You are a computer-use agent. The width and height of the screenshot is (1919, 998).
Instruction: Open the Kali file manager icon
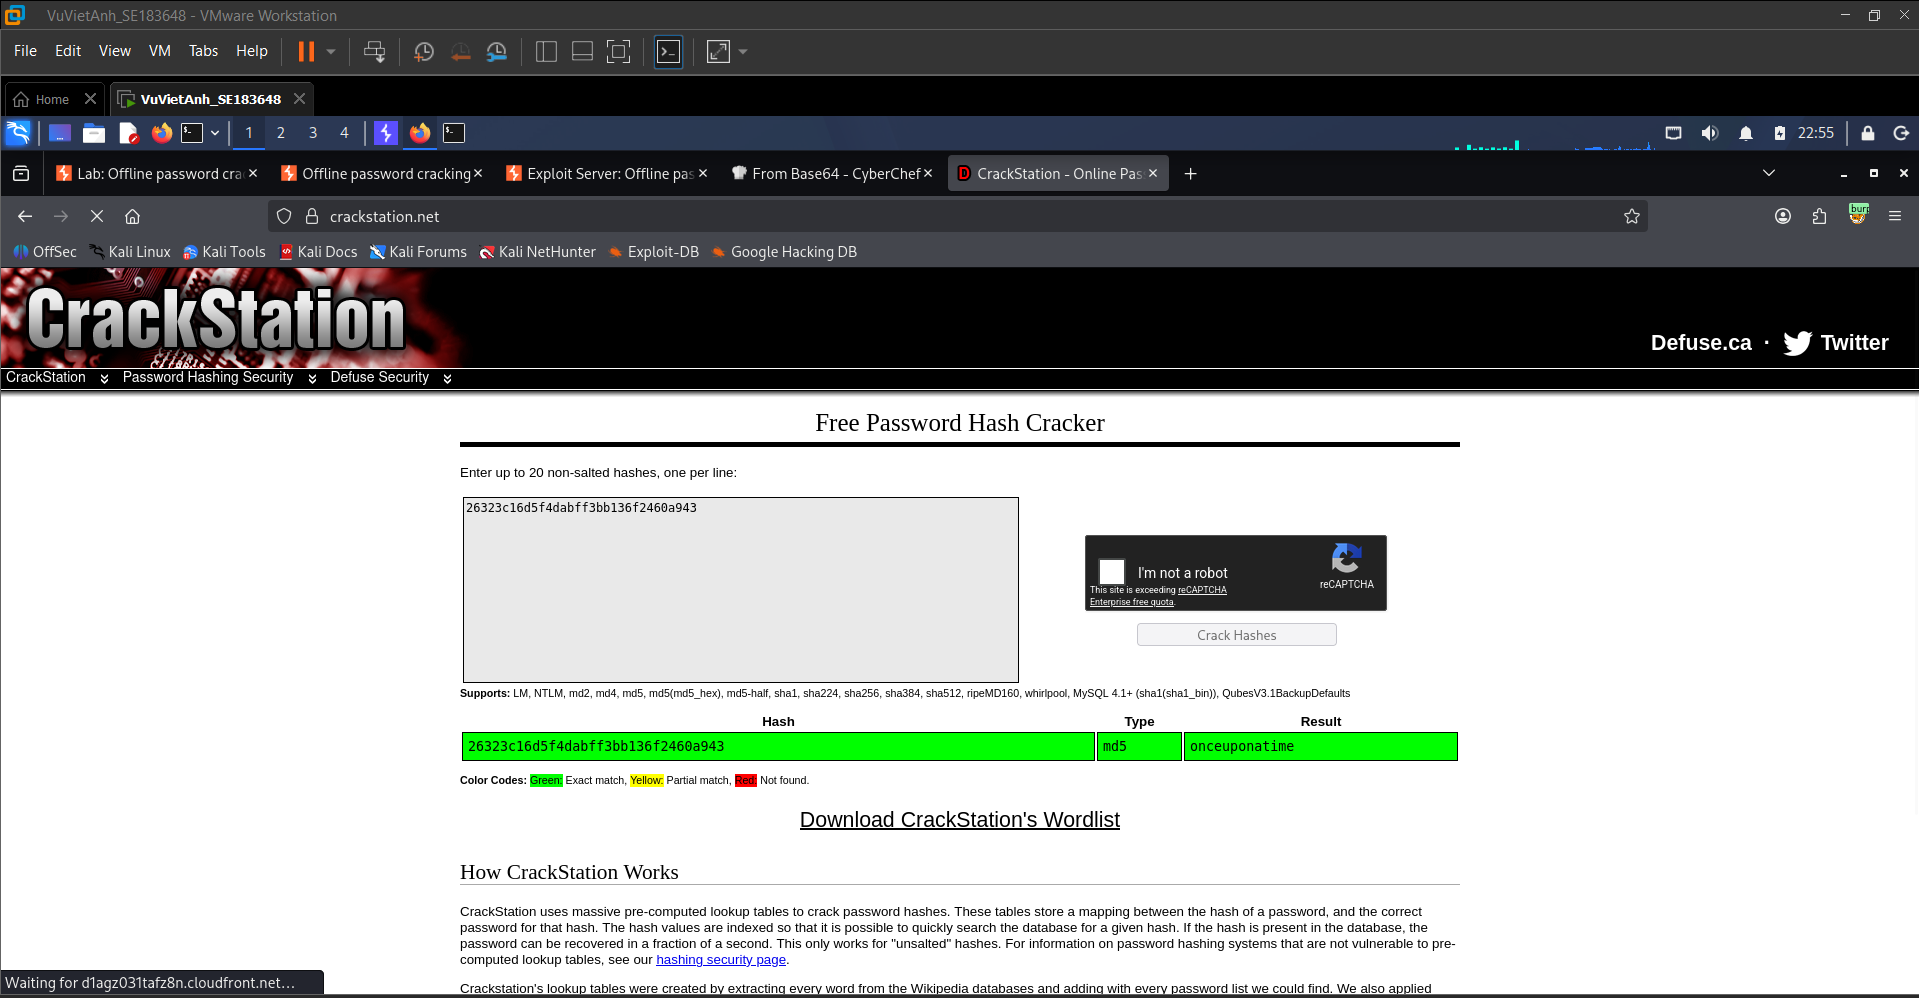click(x=94, y=133)
